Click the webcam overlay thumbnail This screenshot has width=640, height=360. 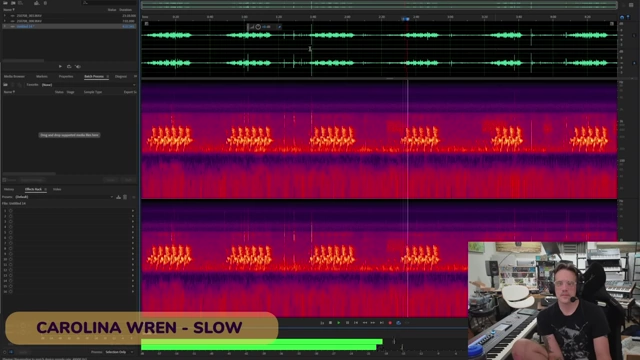[554, 300]
